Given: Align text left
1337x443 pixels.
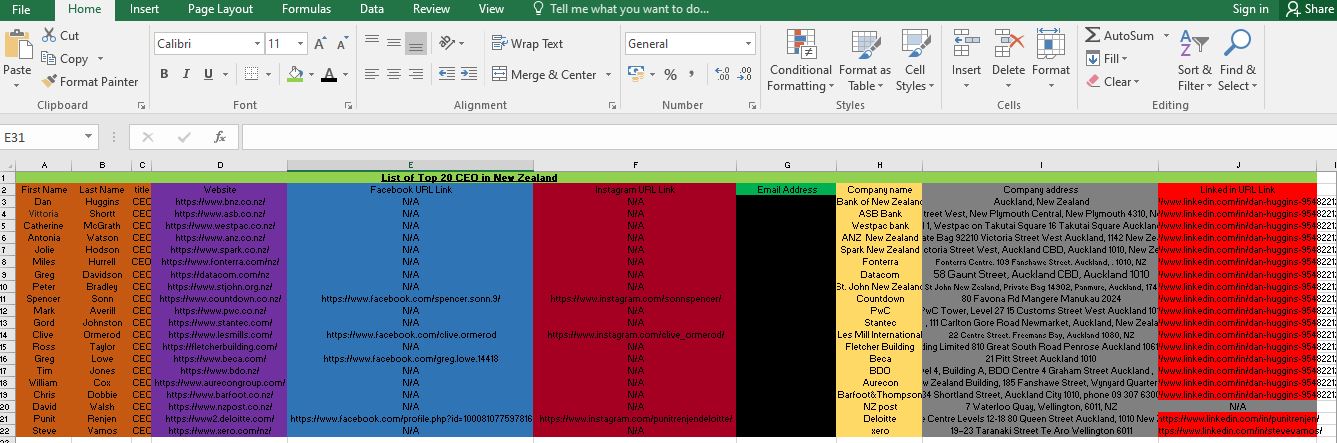Looking at the screenshot, I should coord(372,75).
